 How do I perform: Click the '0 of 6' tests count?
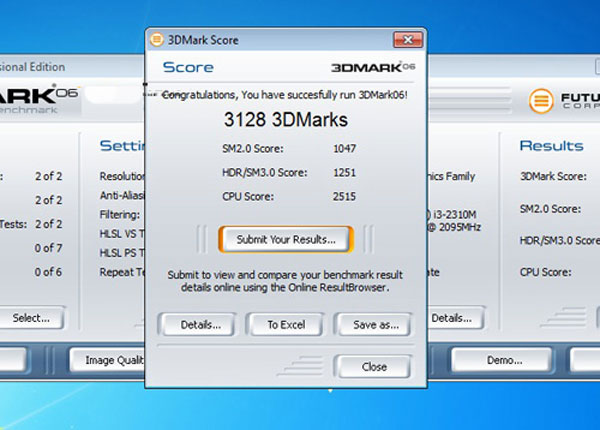point(48,272)
